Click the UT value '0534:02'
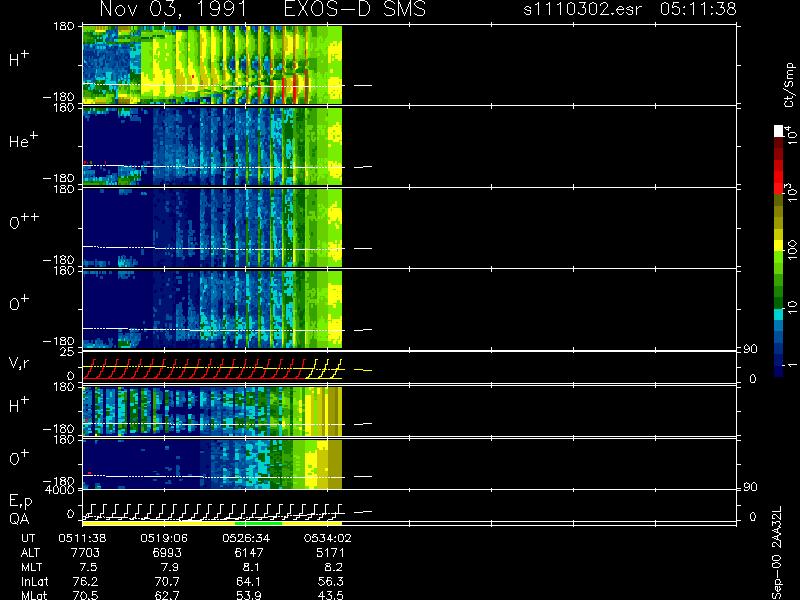 click(x=328, y=538)
